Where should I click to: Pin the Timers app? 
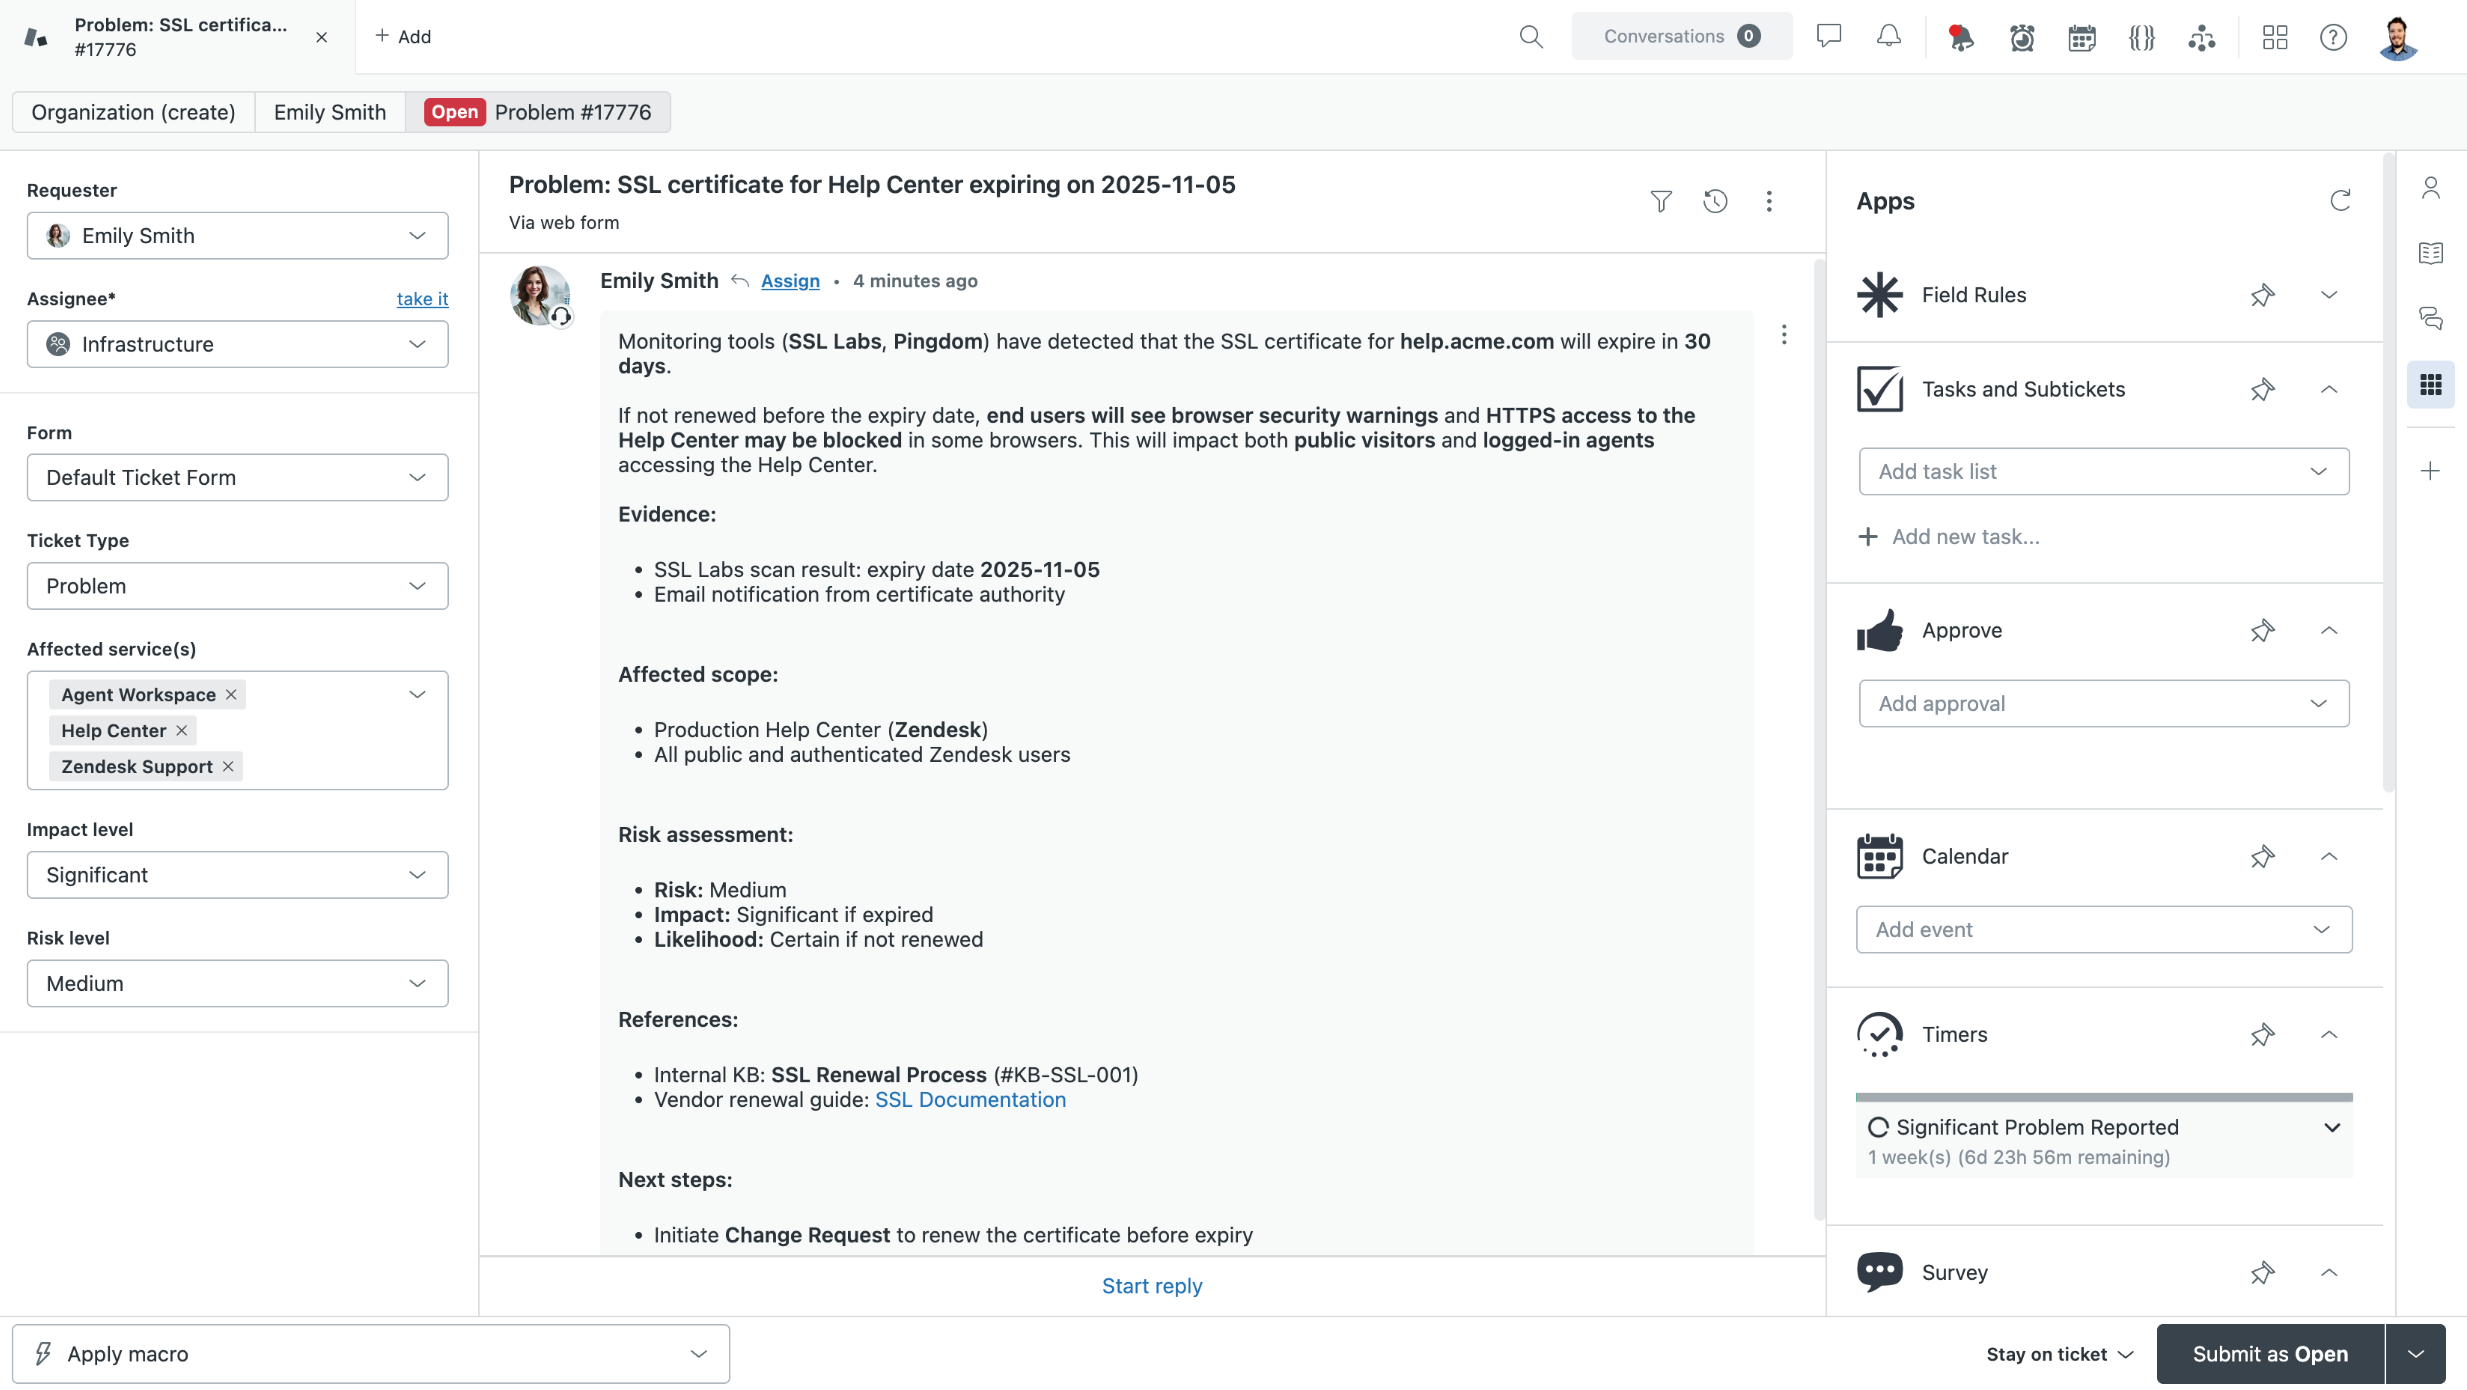pyautogui.click(x=2262, y=1034)
